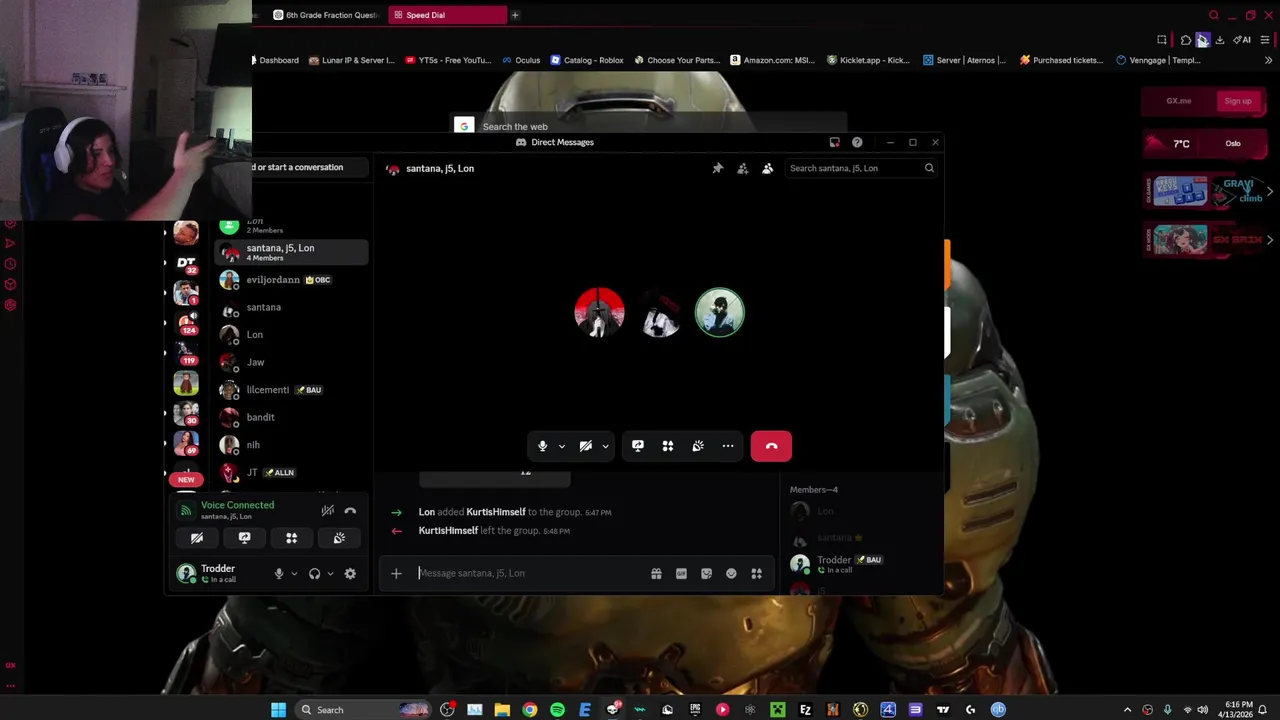Open Windows Start menu

[x=278, y=710]
